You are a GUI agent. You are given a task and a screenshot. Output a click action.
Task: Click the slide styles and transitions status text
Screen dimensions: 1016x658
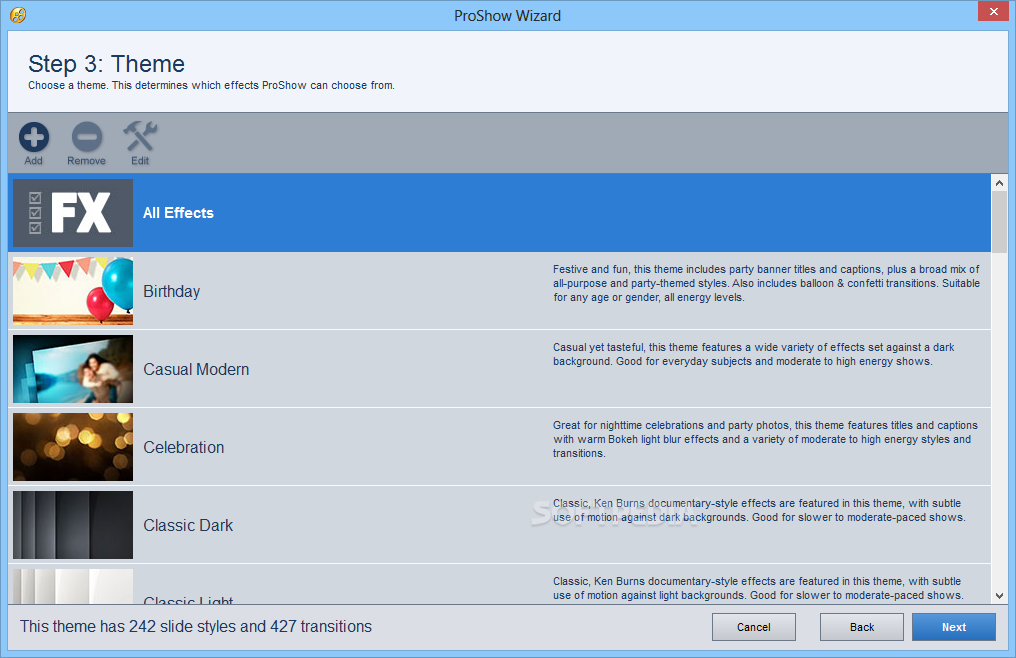(196, 626)
